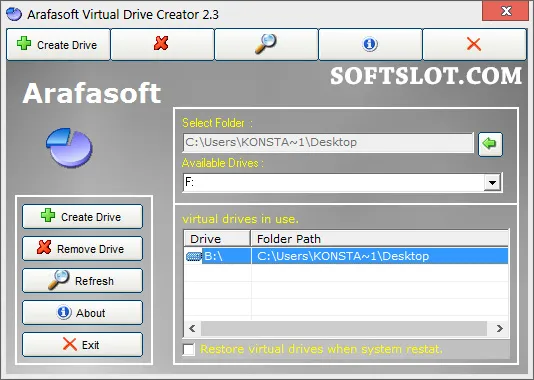Click the Folder Path column header
This screenshot has height=380, width=534.
[x=379, y=239]
